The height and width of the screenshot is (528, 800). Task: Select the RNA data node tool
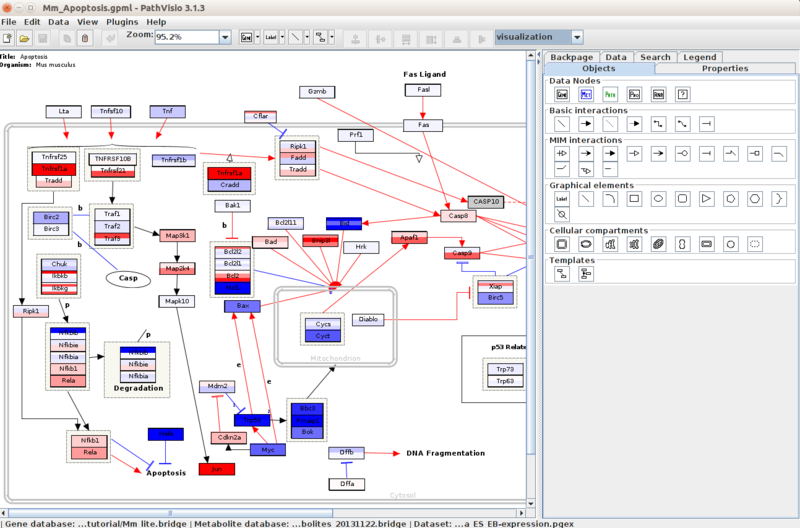point(659,94)
